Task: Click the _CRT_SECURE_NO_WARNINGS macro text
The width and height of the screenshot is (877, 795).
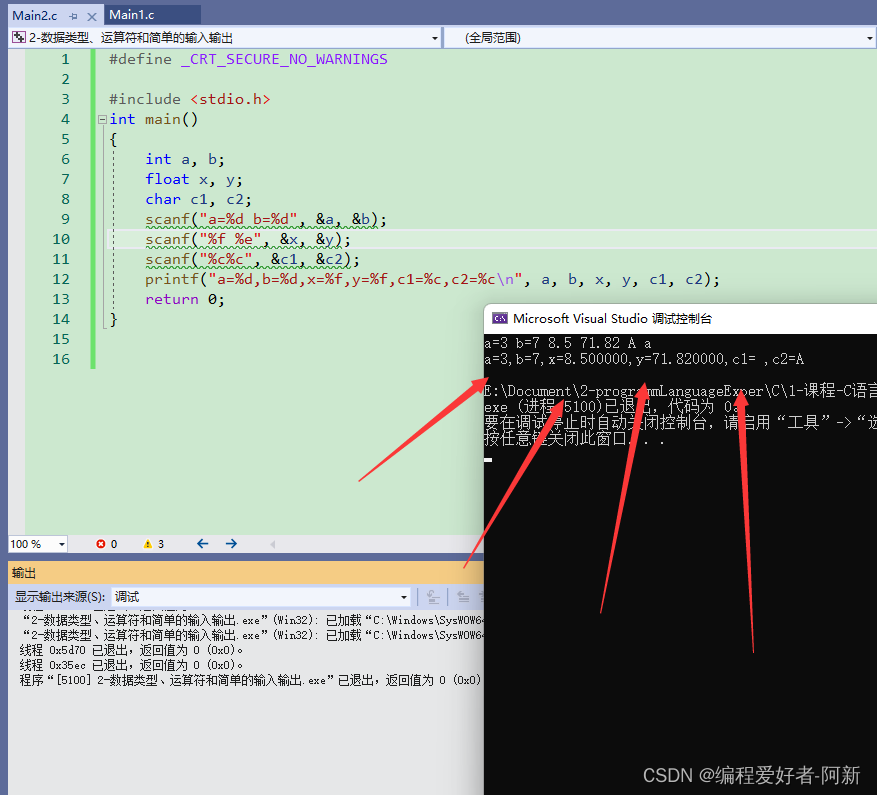Action: [284, 59]
